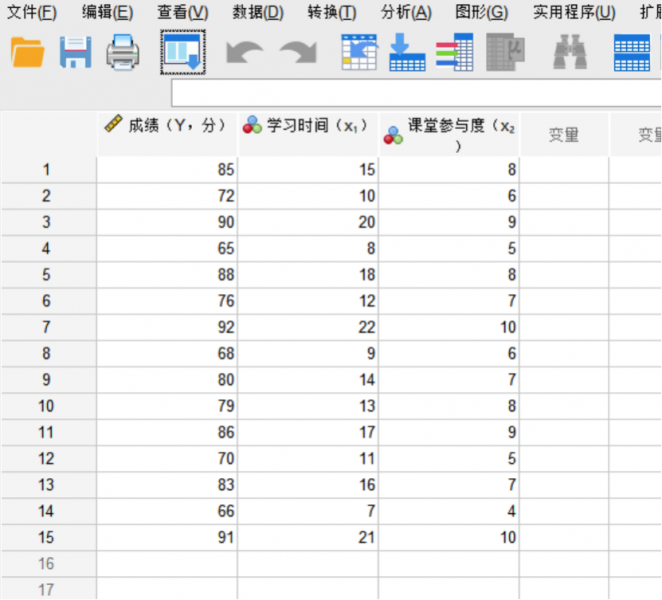The image size is (662, 600).
Task: Click score cell 90 in row 3
Action: click(167, 222)
